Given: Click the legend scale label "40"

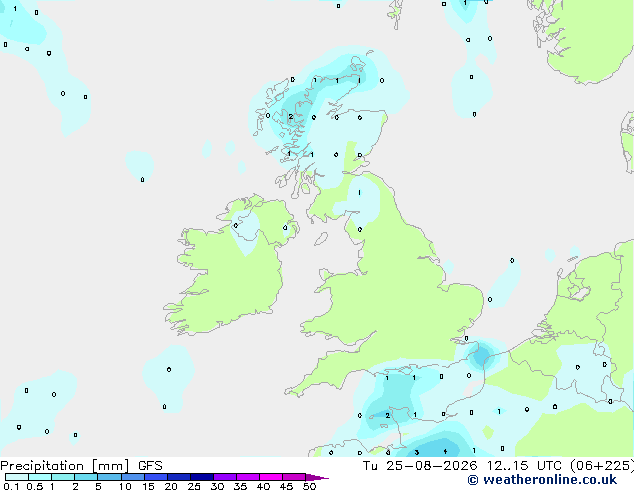Looking at the screenshot, I should [263, 486].
